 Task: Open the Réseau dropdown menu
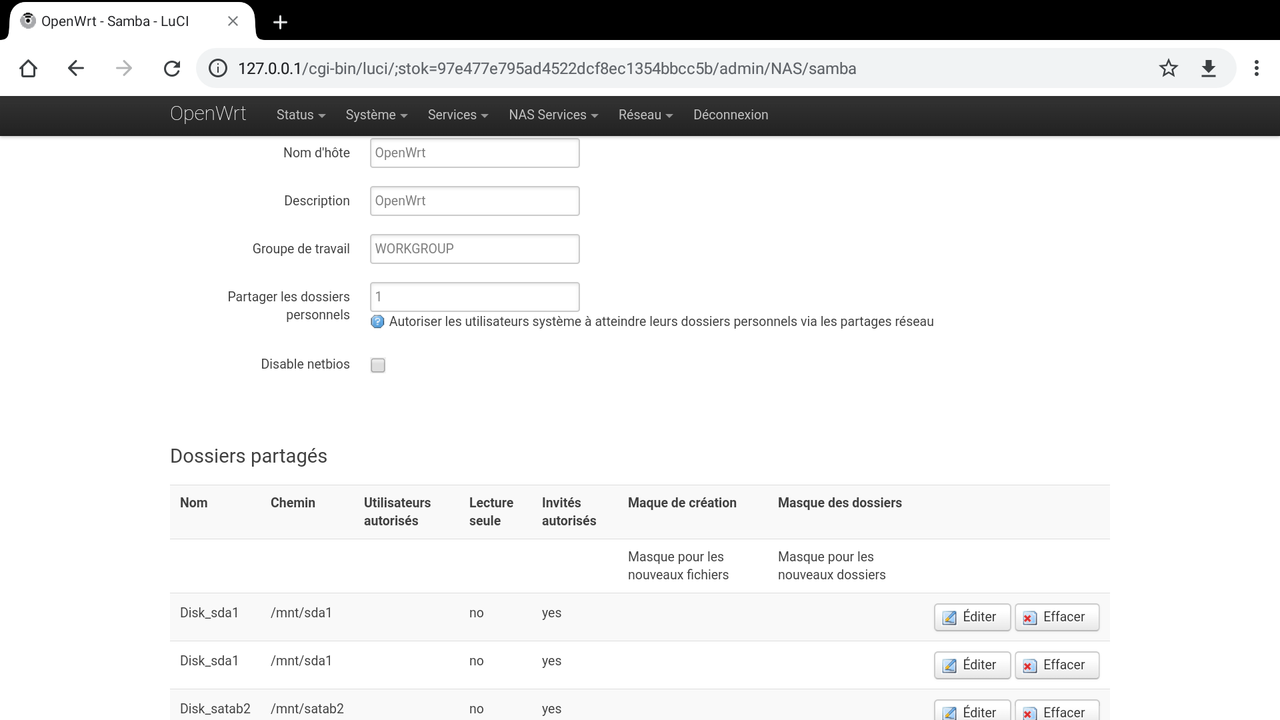(645, 115)
